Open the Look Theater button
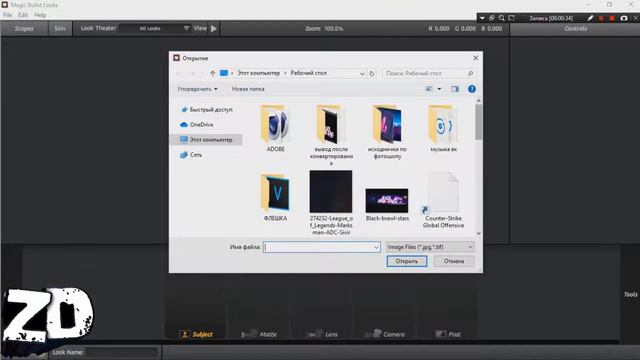 pyautogui.click(x=98, y=28)
